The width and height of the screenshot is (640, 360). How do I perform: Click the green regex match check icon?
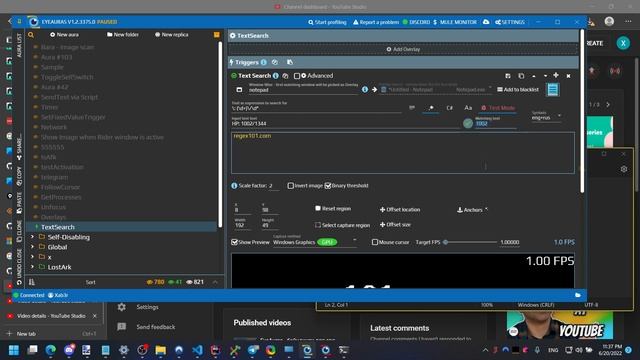[468, 123]
